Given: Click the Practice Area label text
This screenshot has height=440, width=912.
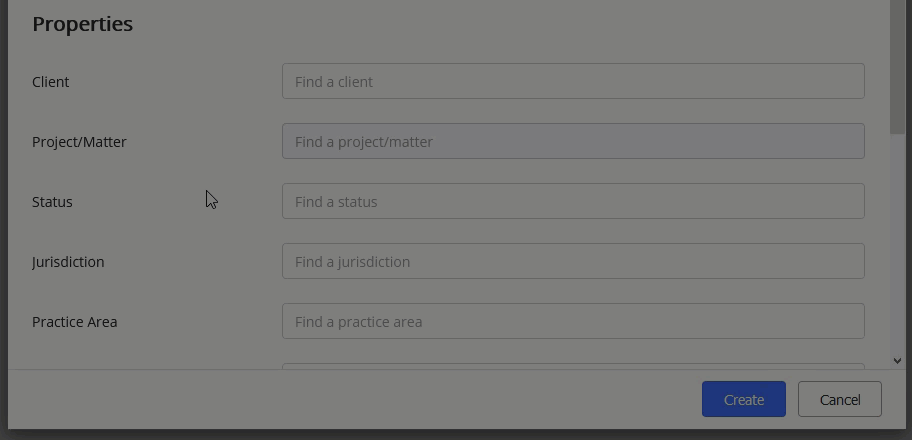Looking at the screenshot, I should pyautogui.click(x=74, y=322).
